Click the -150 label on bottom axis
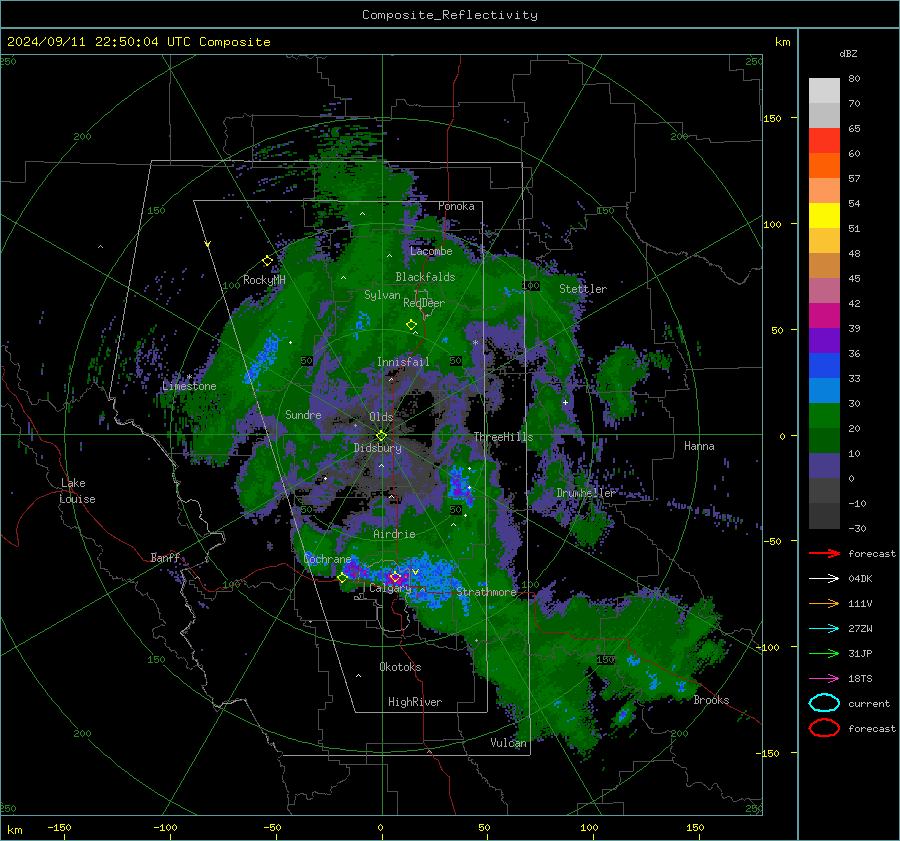 (59, 828)
